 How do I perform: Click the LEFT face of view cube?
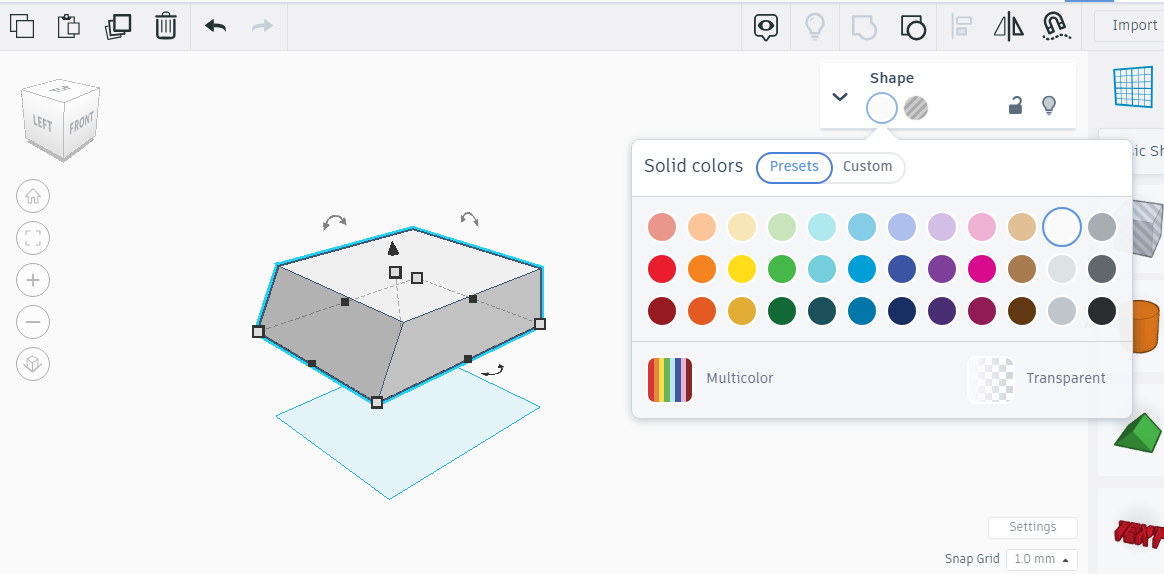[42, 121]
